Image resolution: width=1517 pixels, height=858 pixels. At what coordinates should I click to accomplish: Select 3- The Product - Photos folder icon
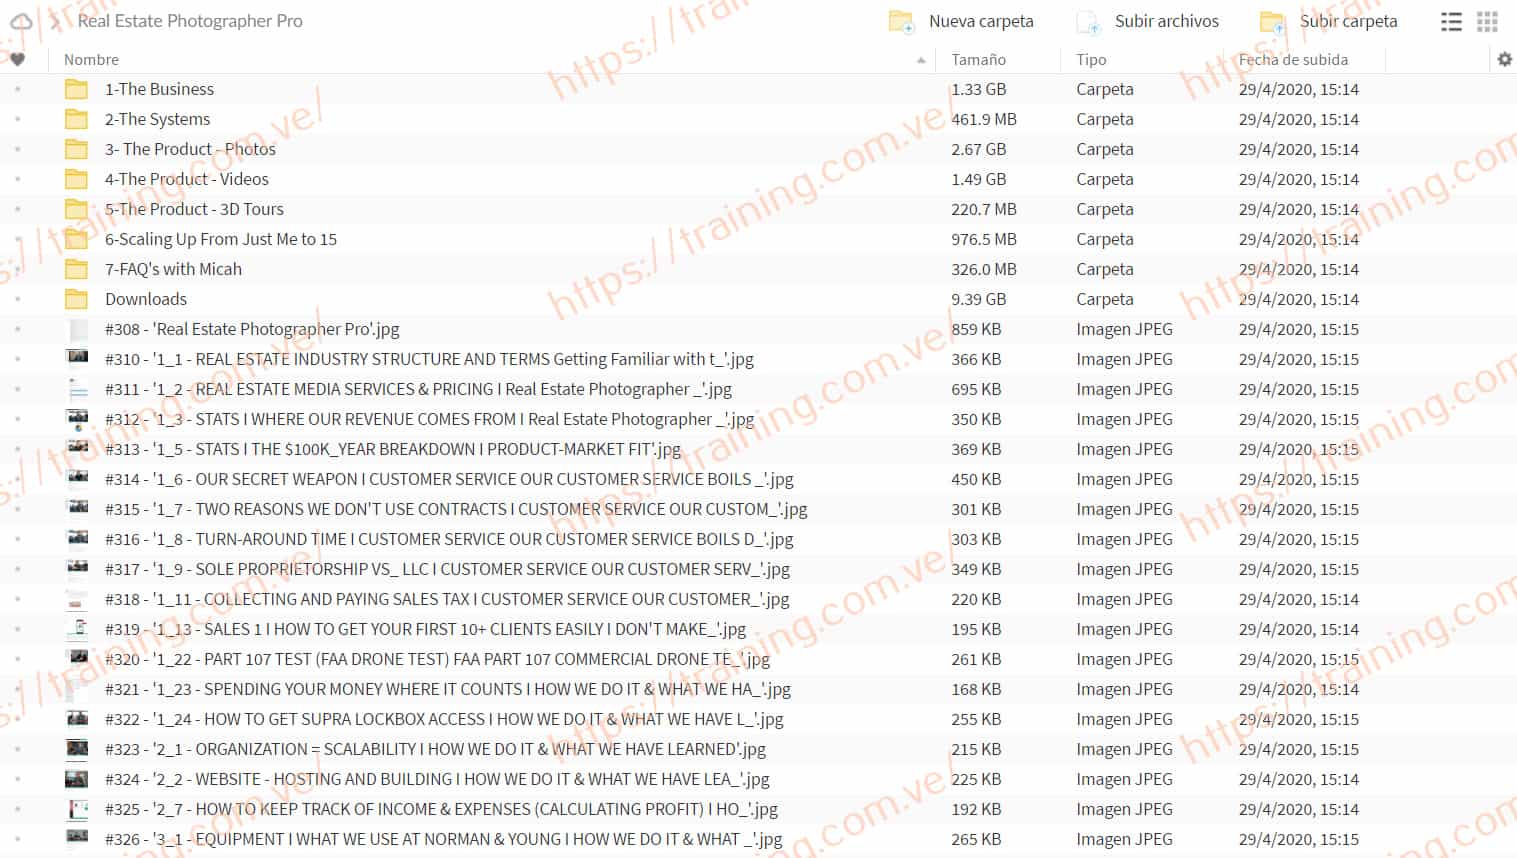point(76,149)
